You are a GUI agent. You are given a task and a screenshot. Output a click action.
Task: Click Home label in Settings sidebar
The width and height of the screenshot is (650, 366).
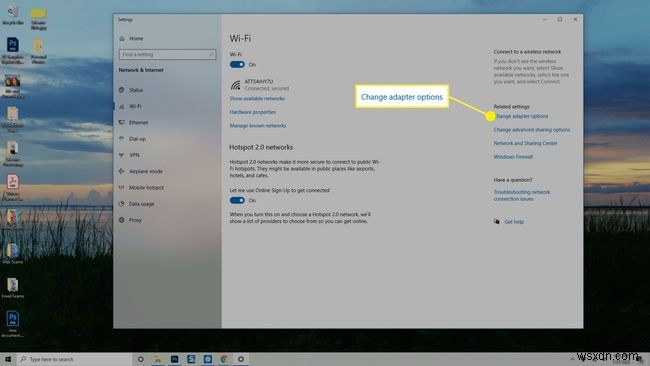point(136,39)
